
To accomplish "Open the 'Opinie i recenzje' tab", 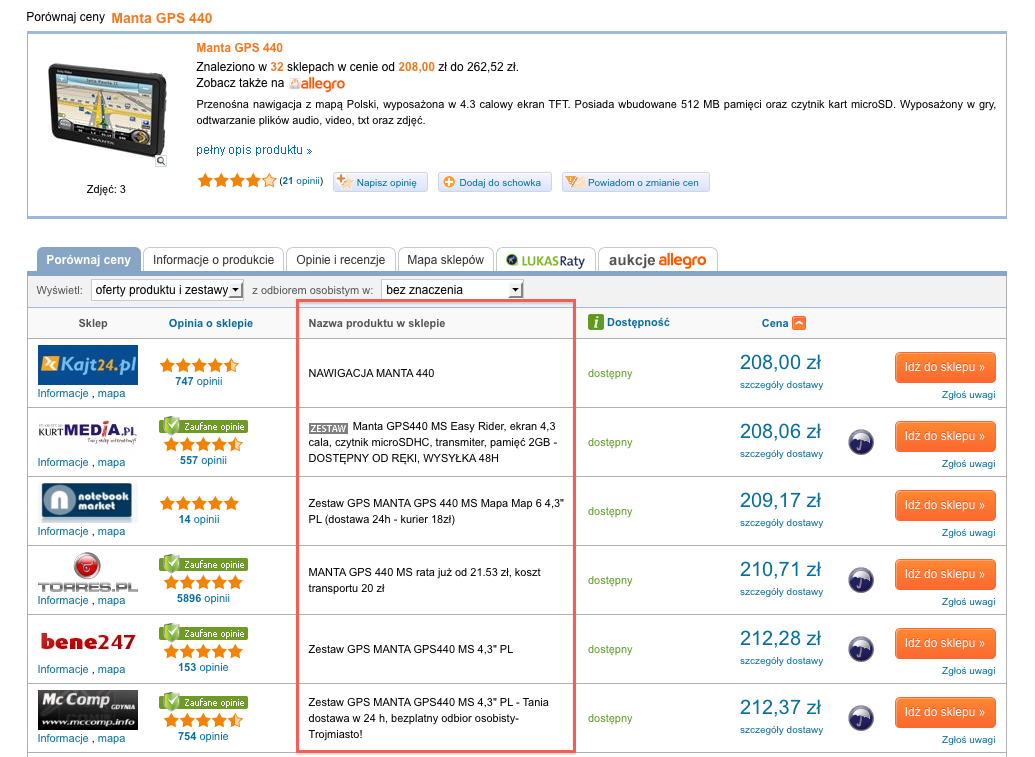I will pos(340,260).
